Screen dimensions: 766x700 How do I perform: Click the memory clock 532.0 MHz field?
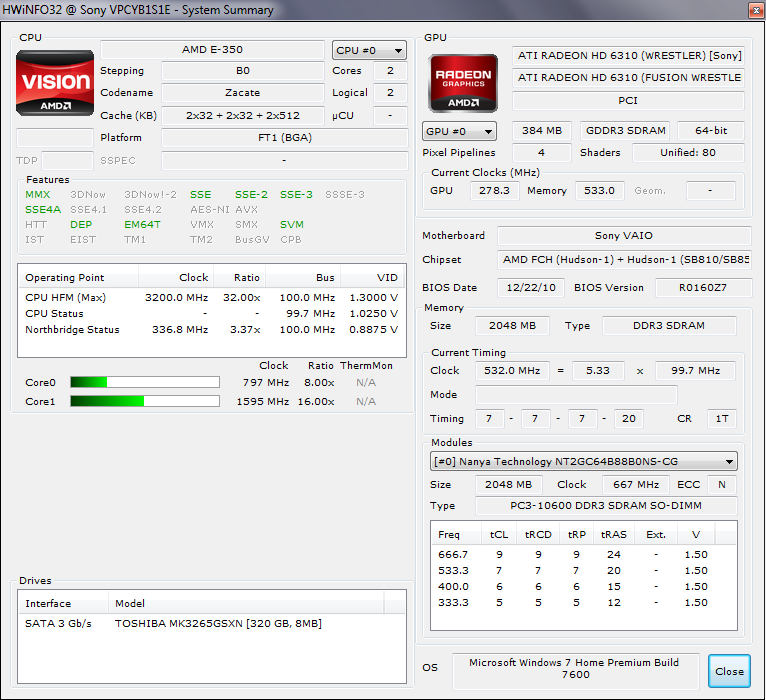[x=512, y=370]
